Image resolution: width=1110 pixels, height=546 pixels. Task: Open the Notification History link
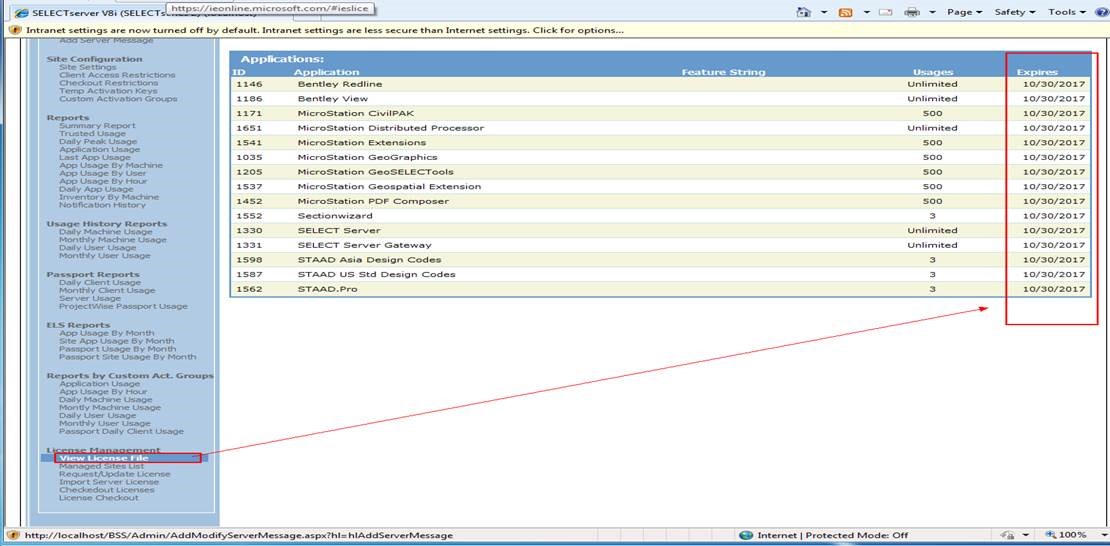103,205
